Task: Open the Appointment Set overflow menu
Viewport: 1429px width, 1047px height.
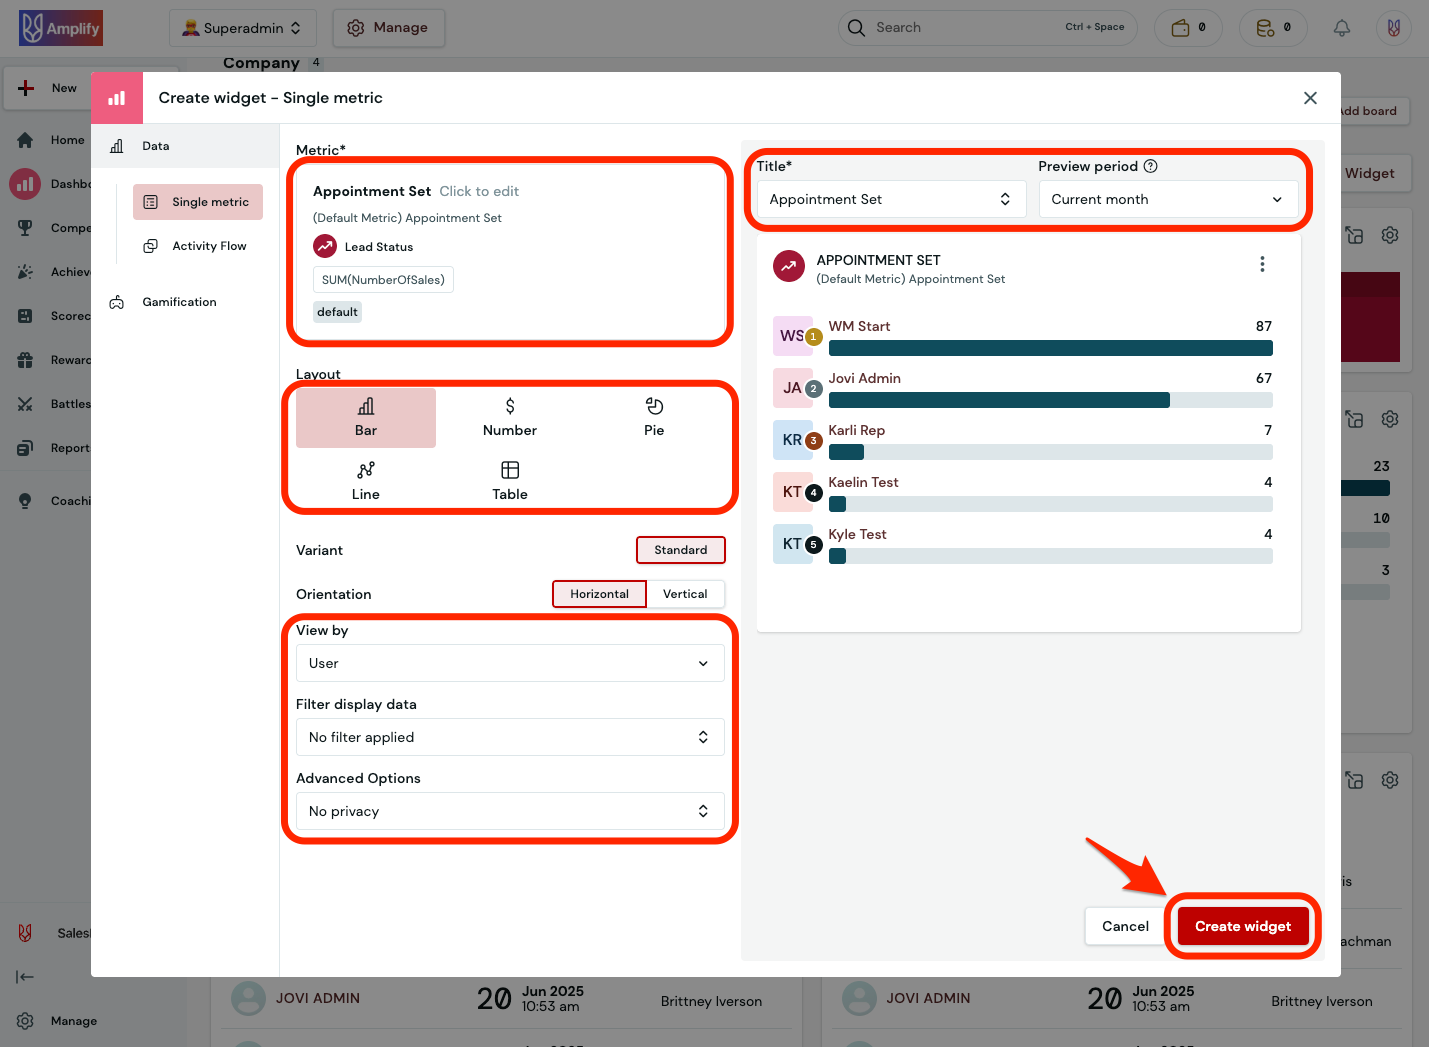Action: pyautogui.click(x=1262, y=264)
